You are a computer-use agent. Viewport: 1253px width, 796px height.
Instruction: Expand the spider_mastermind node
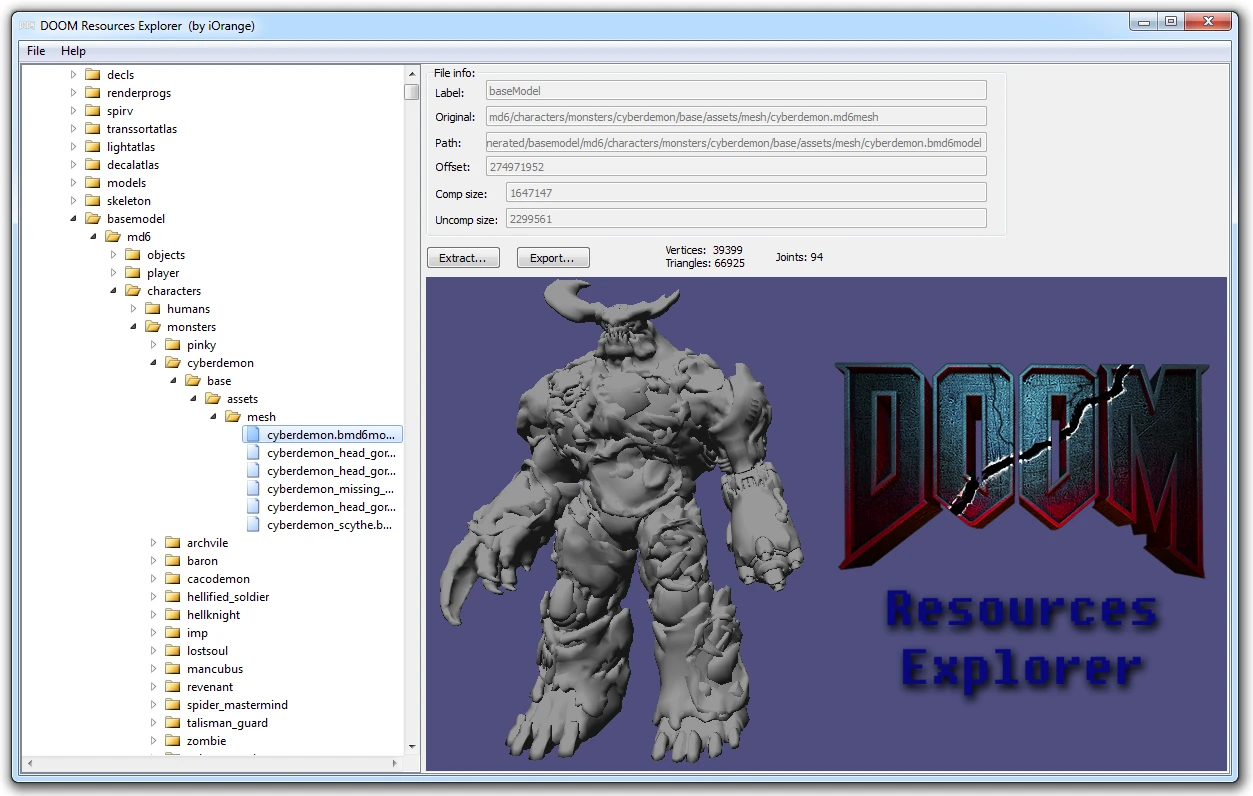tap(152, 704)
